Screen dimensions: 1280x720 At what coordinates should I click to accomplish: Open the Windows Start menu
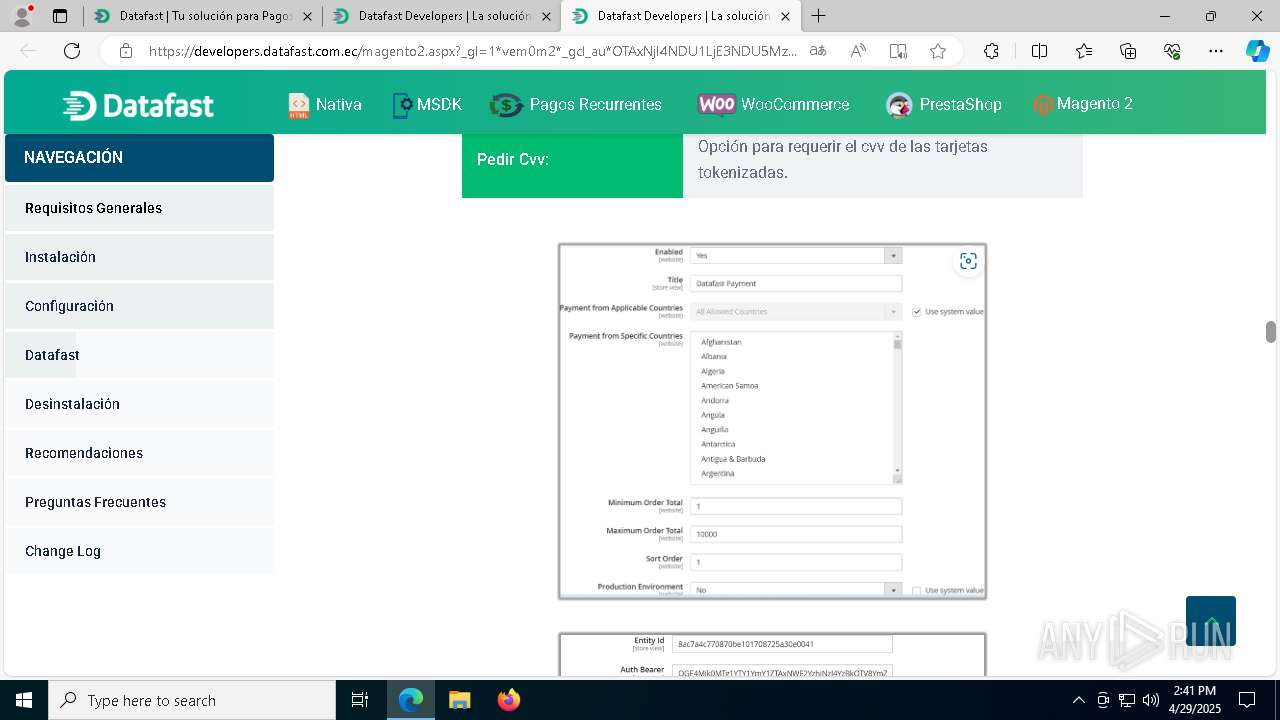[24, 700]
